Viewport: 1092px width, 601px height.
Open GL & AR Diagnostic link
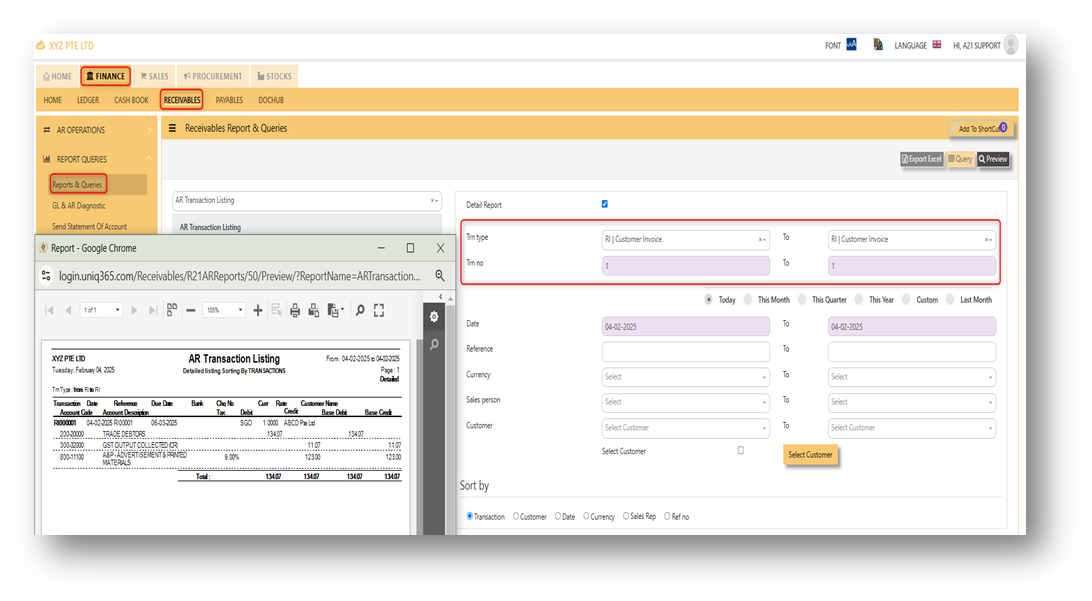click(79, 205)
